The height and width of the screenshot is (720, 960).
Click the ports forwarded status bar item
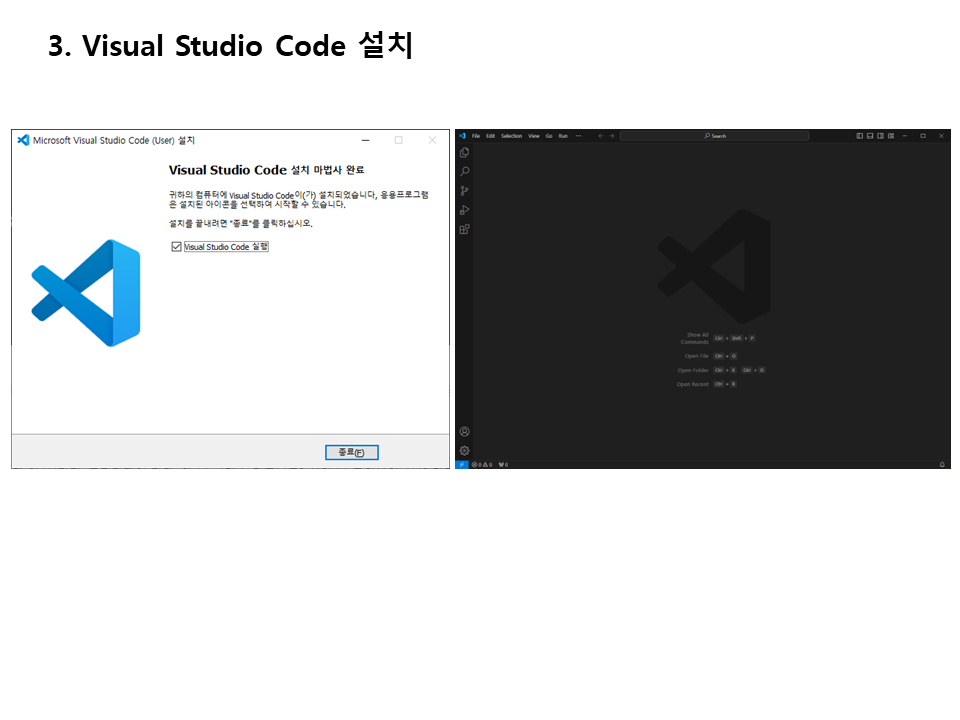click(x=503, y=465)
